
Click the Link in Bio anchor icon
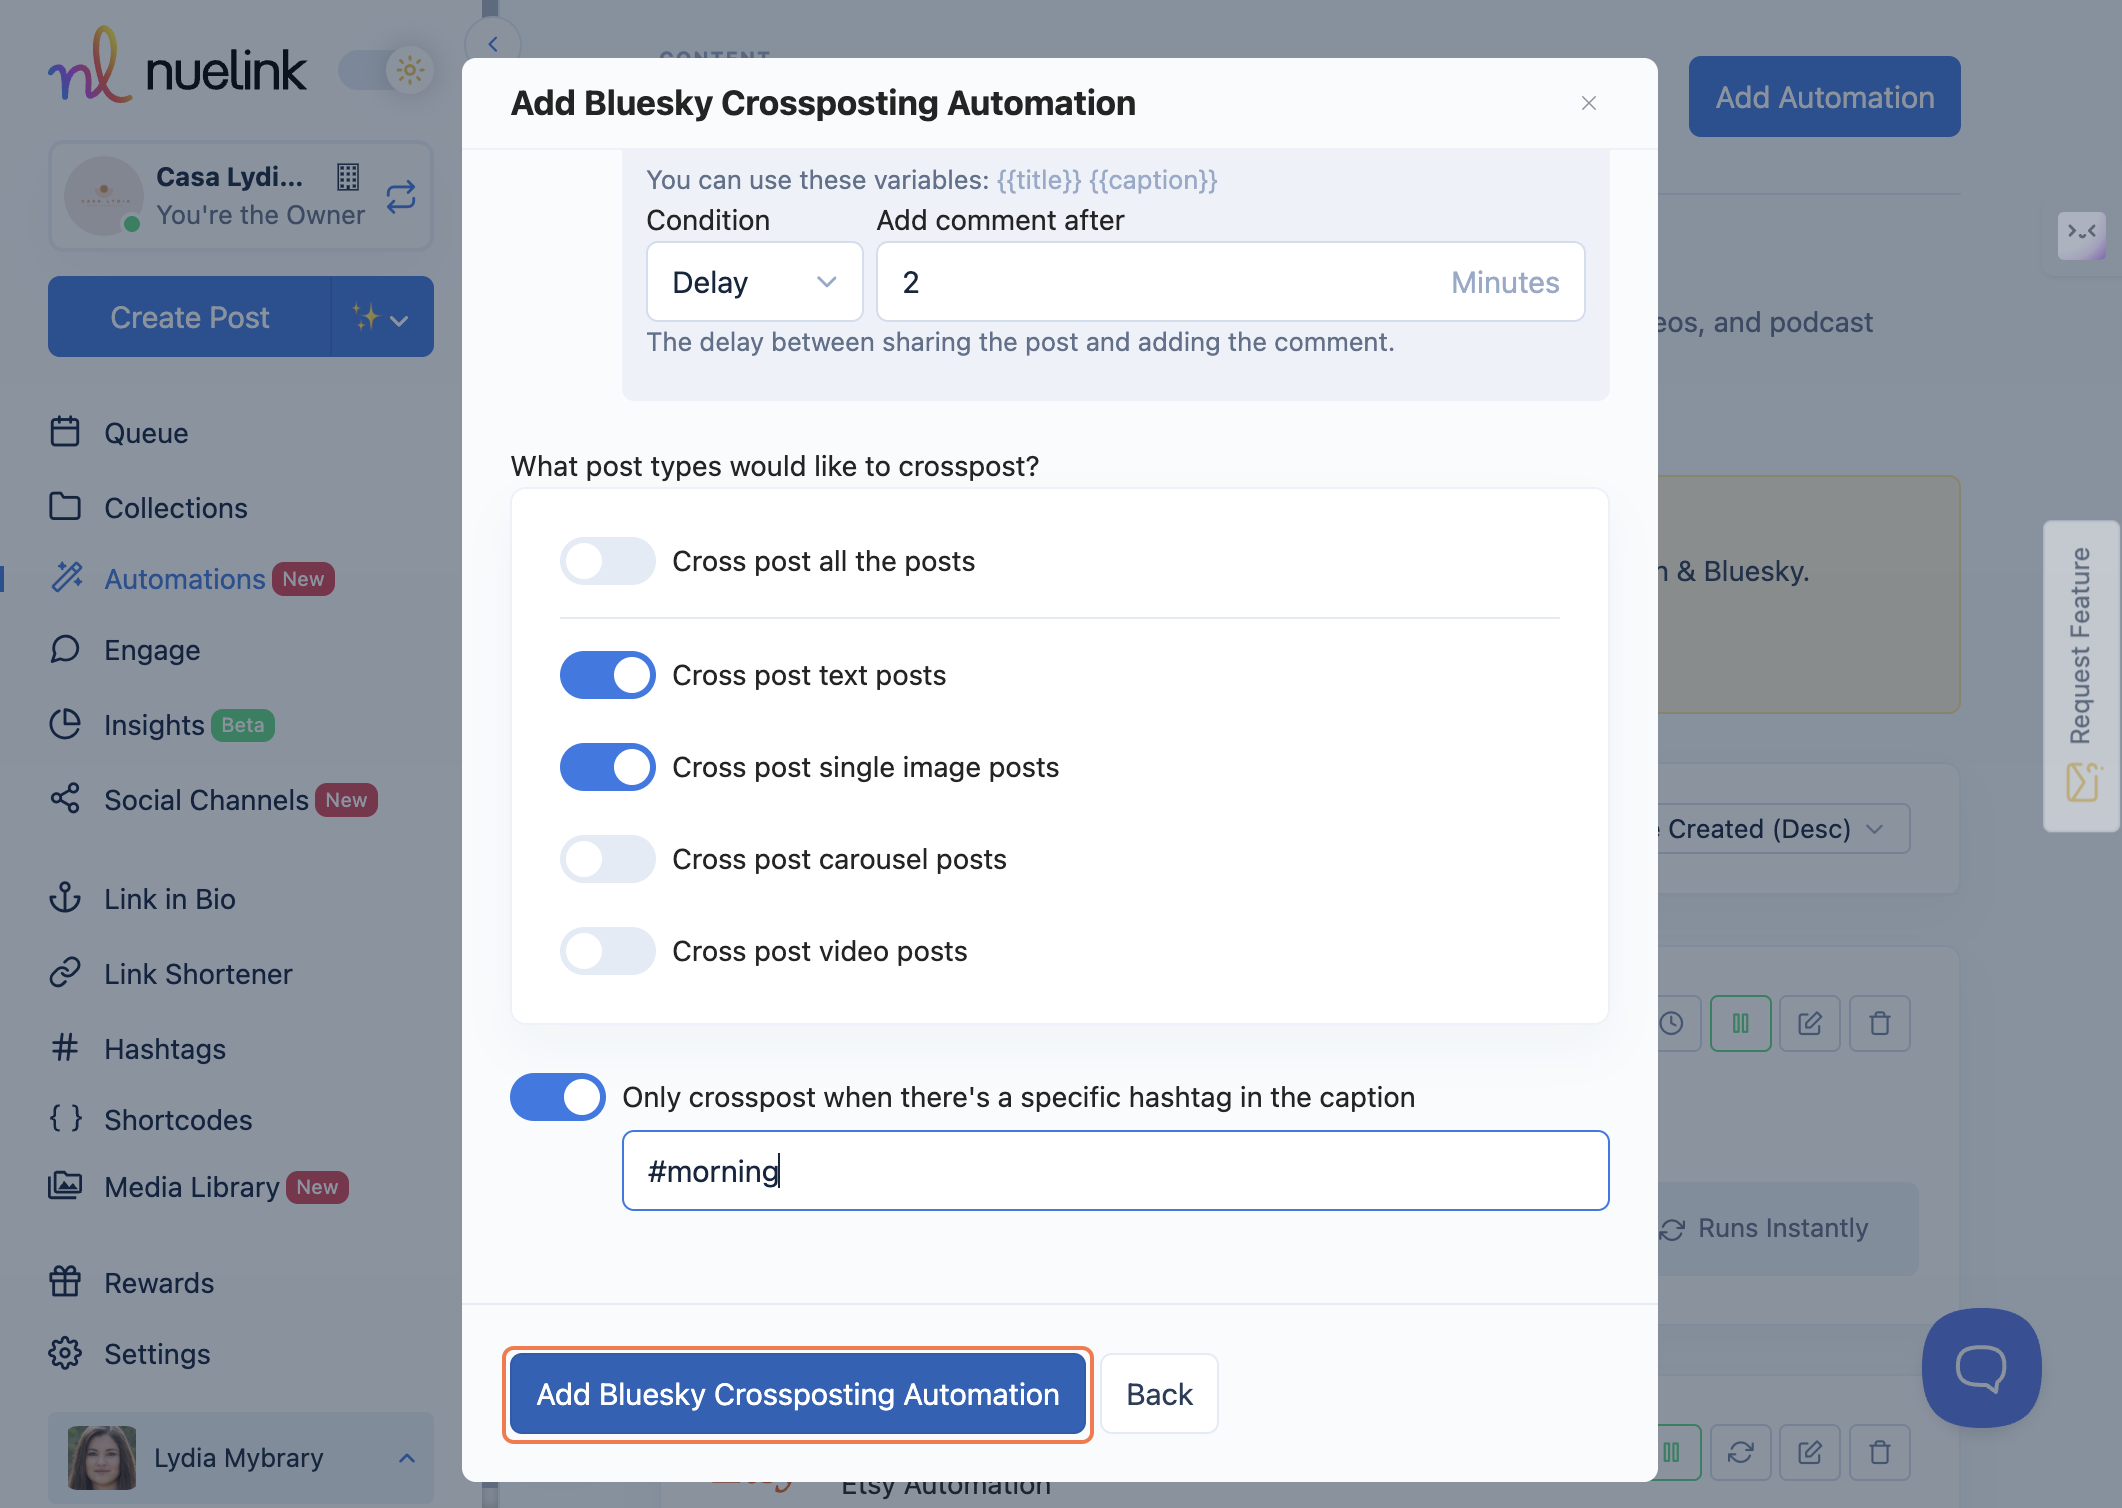point(65,897)
